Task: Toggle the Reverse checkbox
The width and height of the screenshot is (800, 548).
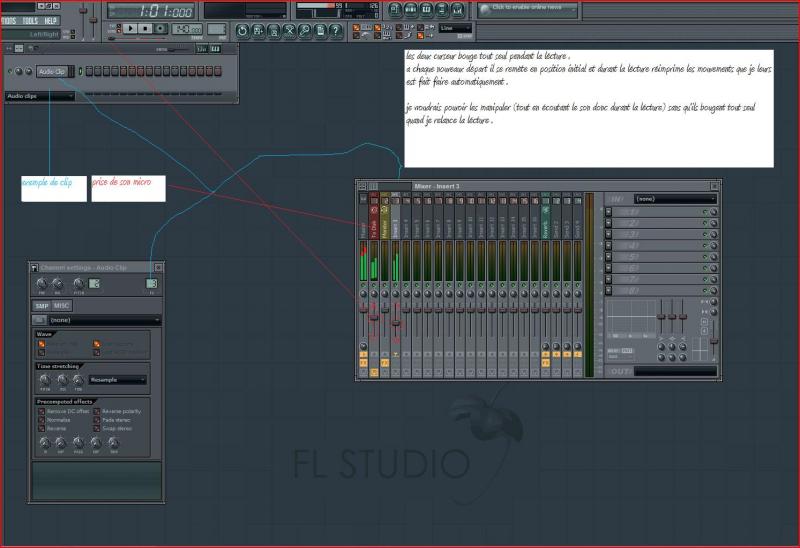Action: point(41,429)
